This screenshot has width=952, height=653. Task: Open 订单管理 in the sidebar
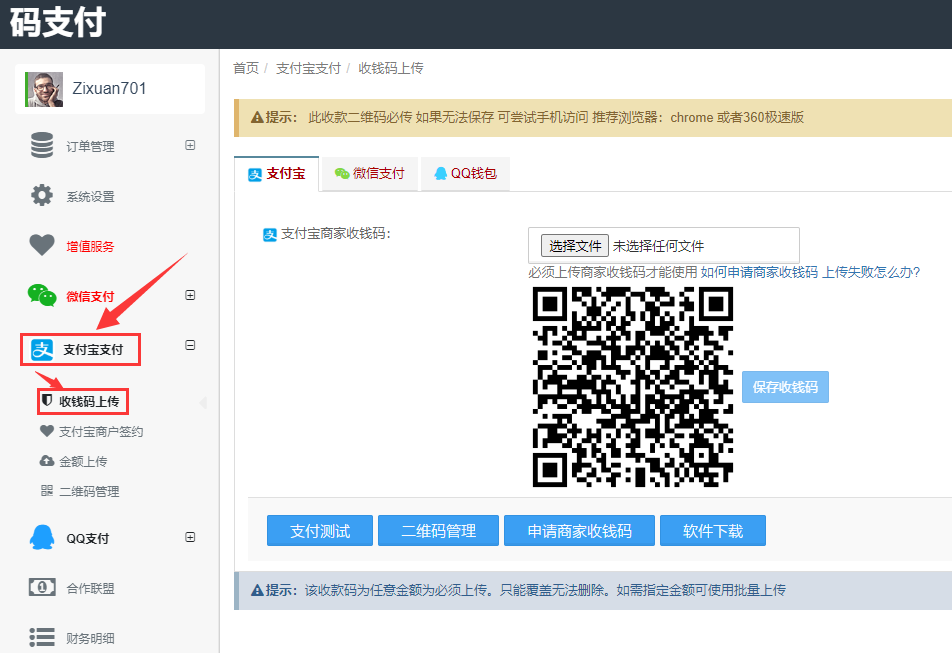click(90, 146)
